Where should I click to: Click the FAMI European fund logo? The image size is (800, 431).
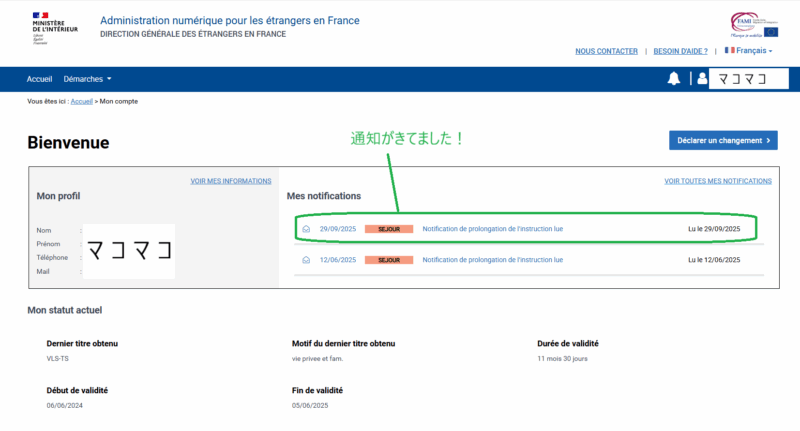pos(754,25)
